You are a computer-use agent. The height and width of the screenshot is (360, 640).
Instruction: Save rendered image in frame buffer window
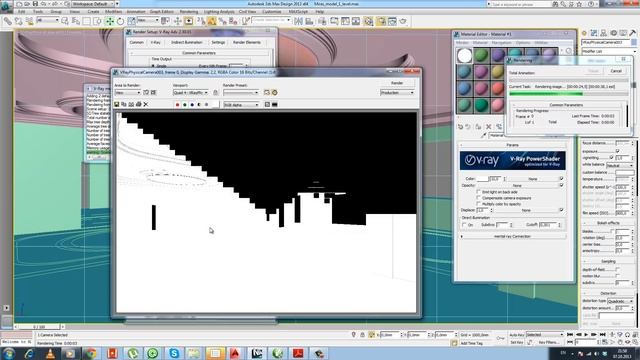tap(117, 104)
